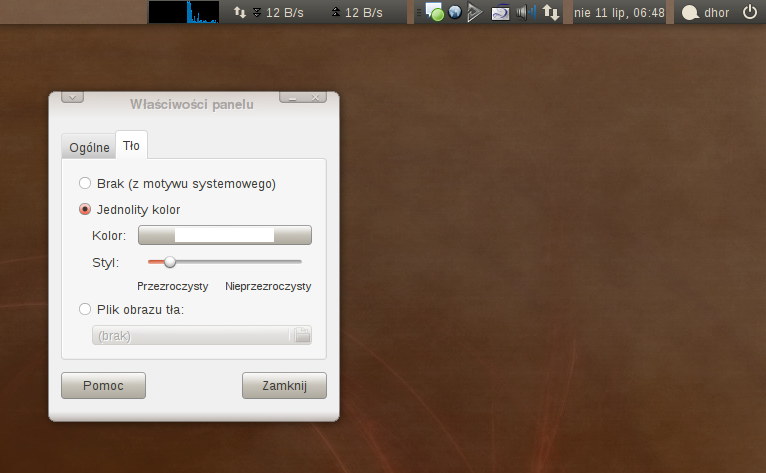Open the network connection arrows tray icon
This screenshot has width=766, height=473.
(x=551, y=13)
